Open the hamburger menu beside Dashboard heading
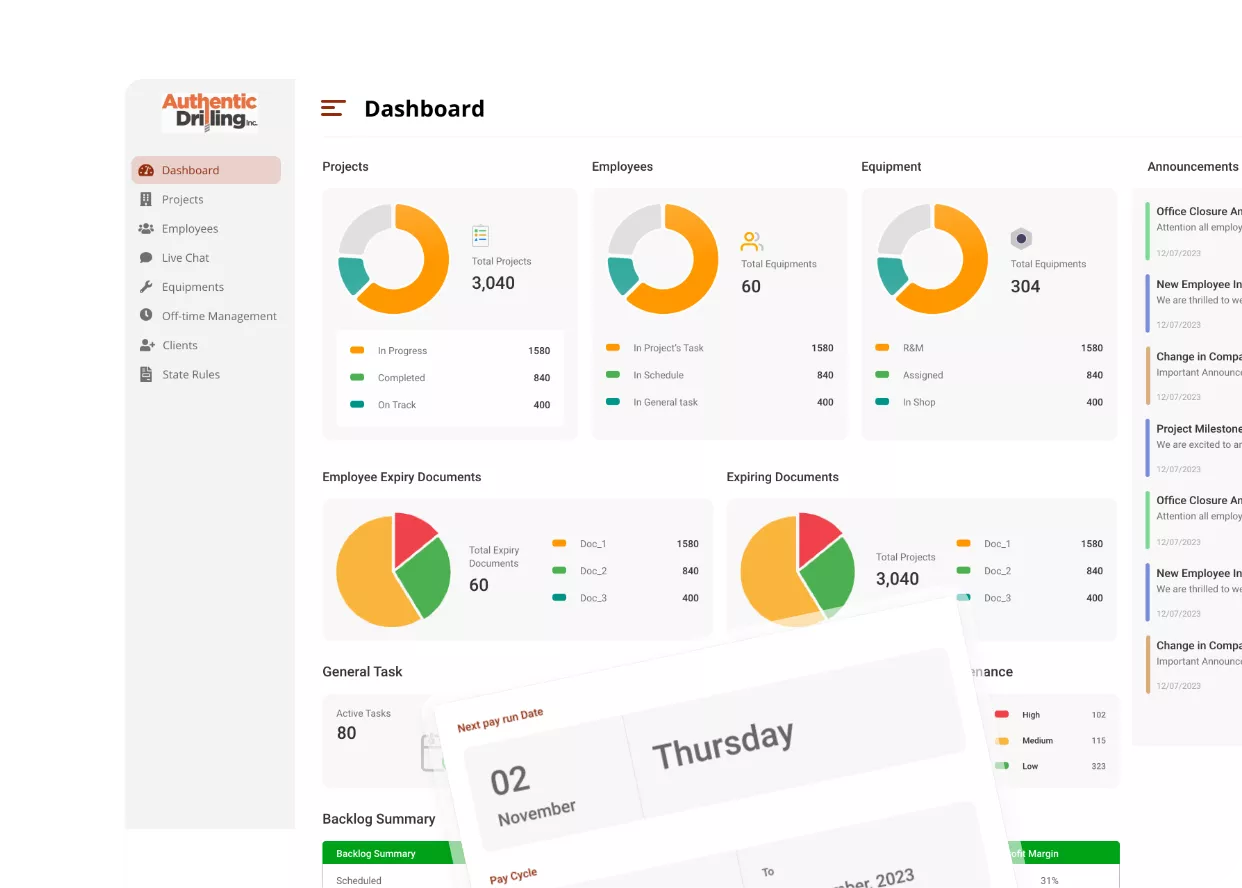The image size is (1242, 888). tap(333, 108)
